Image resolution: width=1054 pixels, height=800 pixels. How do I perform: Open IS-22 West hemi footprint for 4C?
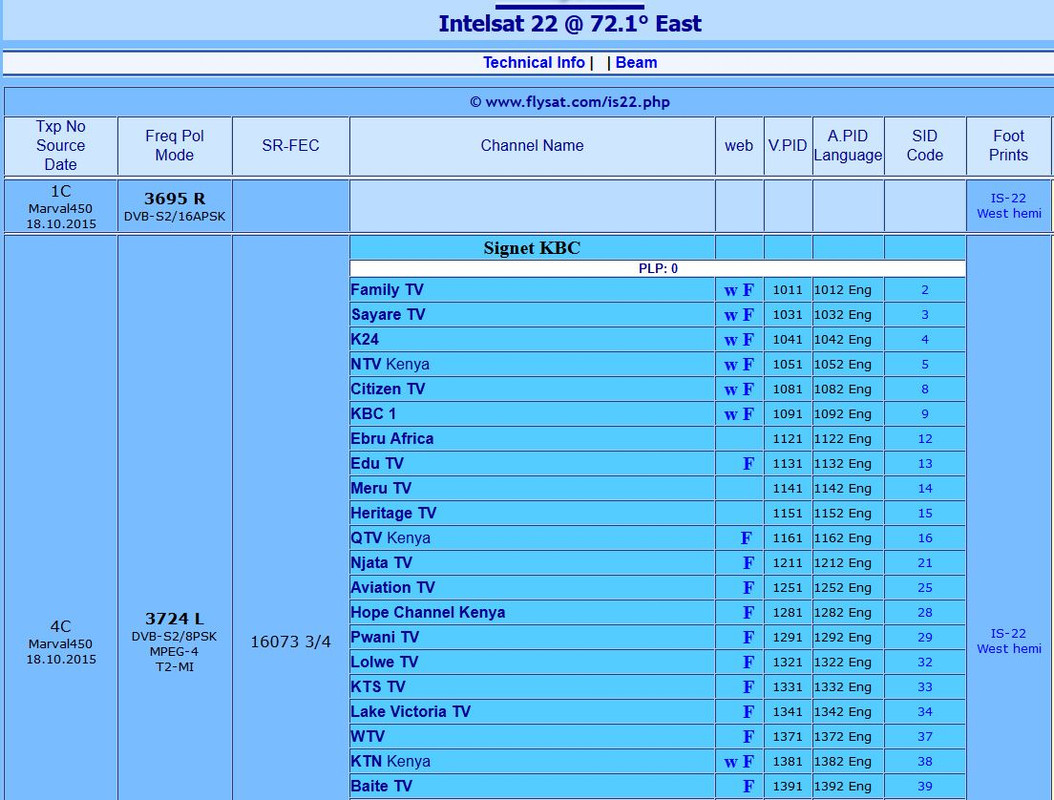tap(1008, 641)
